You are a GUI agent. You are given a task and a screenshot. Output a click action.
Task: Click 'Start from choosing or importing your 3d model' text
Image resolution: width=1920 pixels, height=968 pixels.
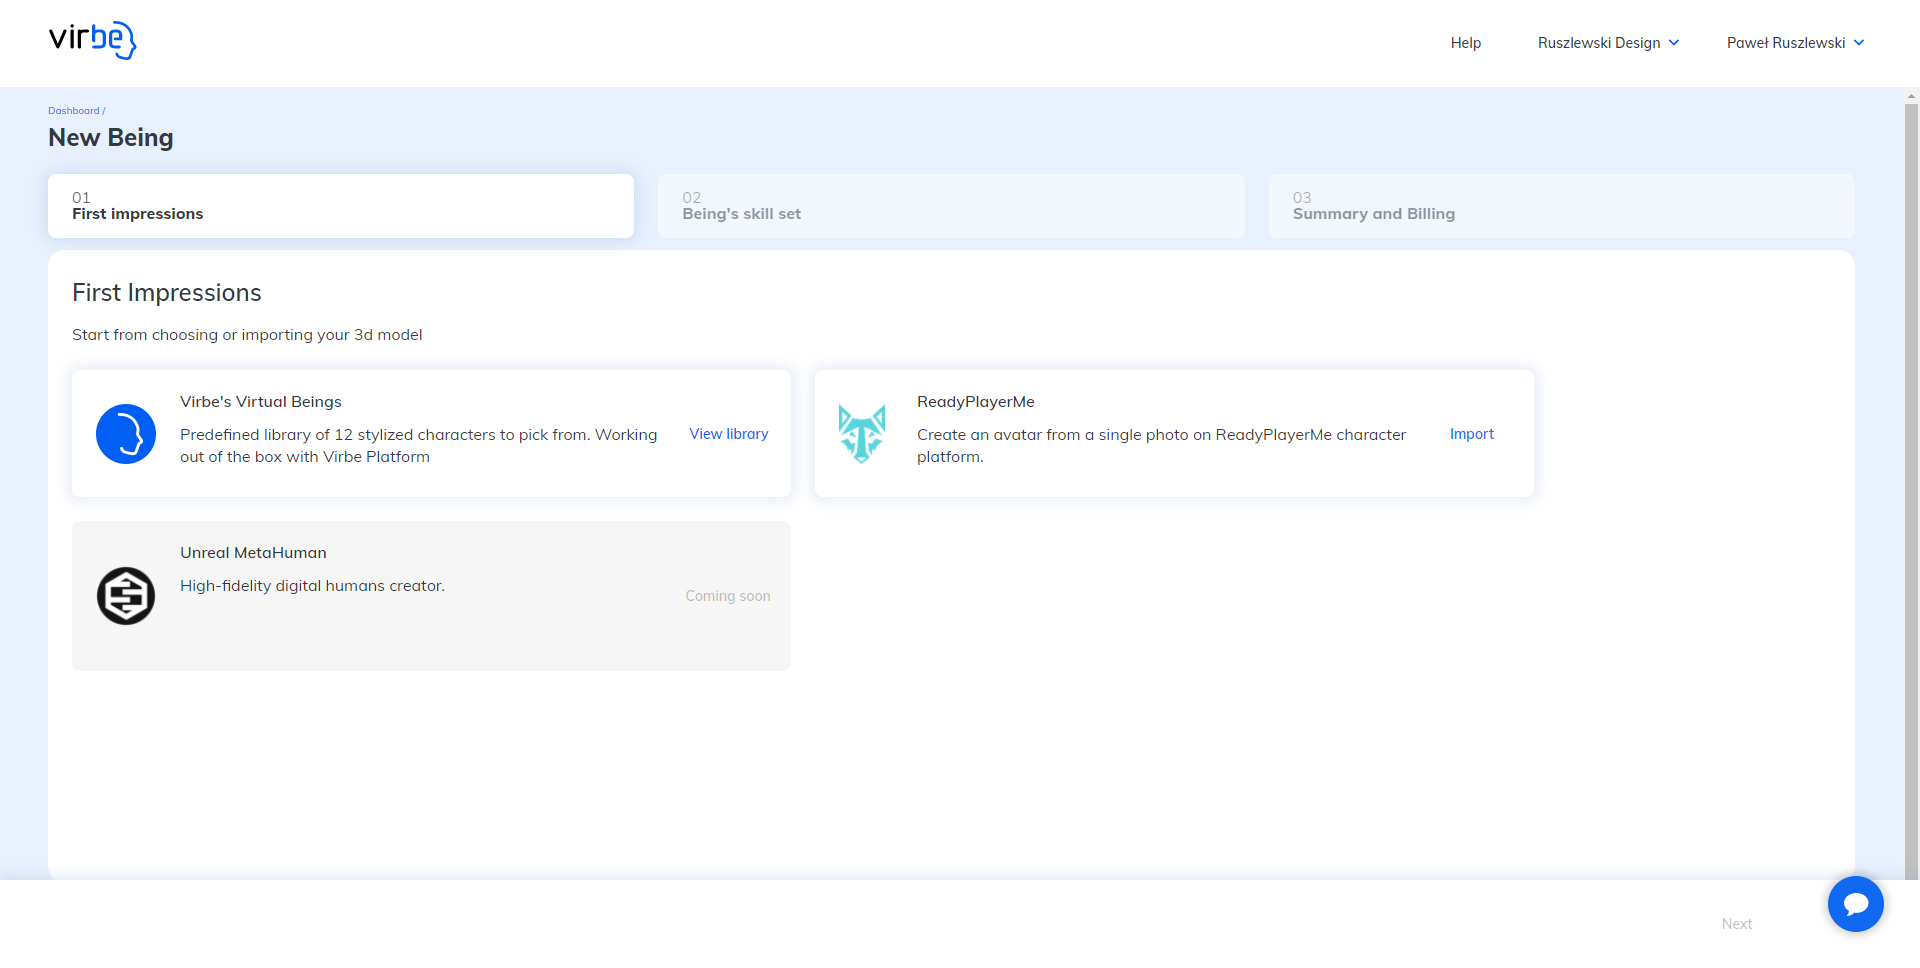click(247, 335)
